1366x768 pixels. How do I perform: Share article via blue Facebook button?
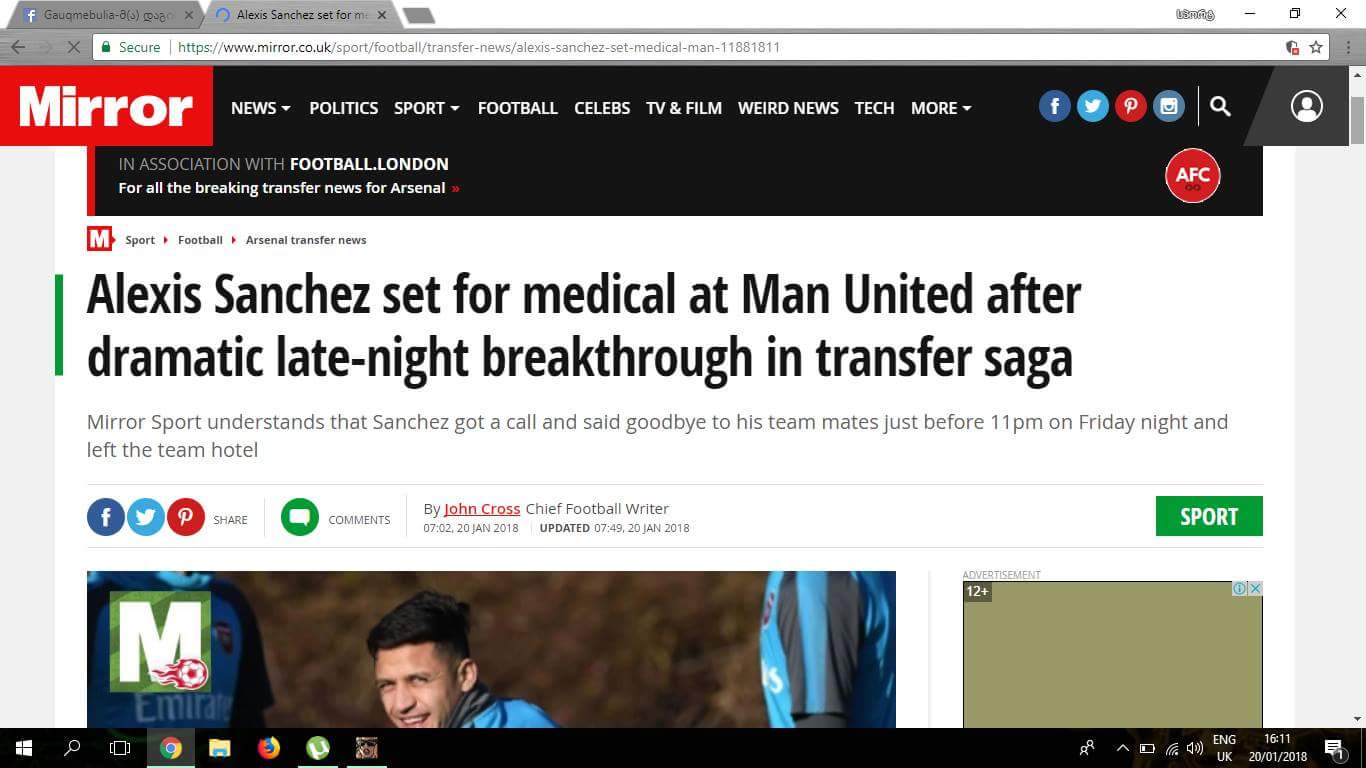pyautogui.click(x=106, y=517)
